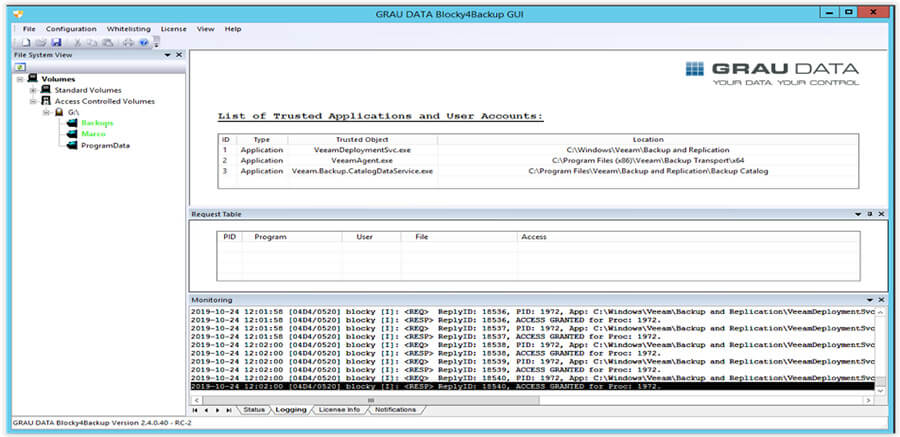The width and height of the screenshot is (900, 437).
Task: Click the Location column header in trusted list
Action: pyautogui.click(x=648, y=140)
